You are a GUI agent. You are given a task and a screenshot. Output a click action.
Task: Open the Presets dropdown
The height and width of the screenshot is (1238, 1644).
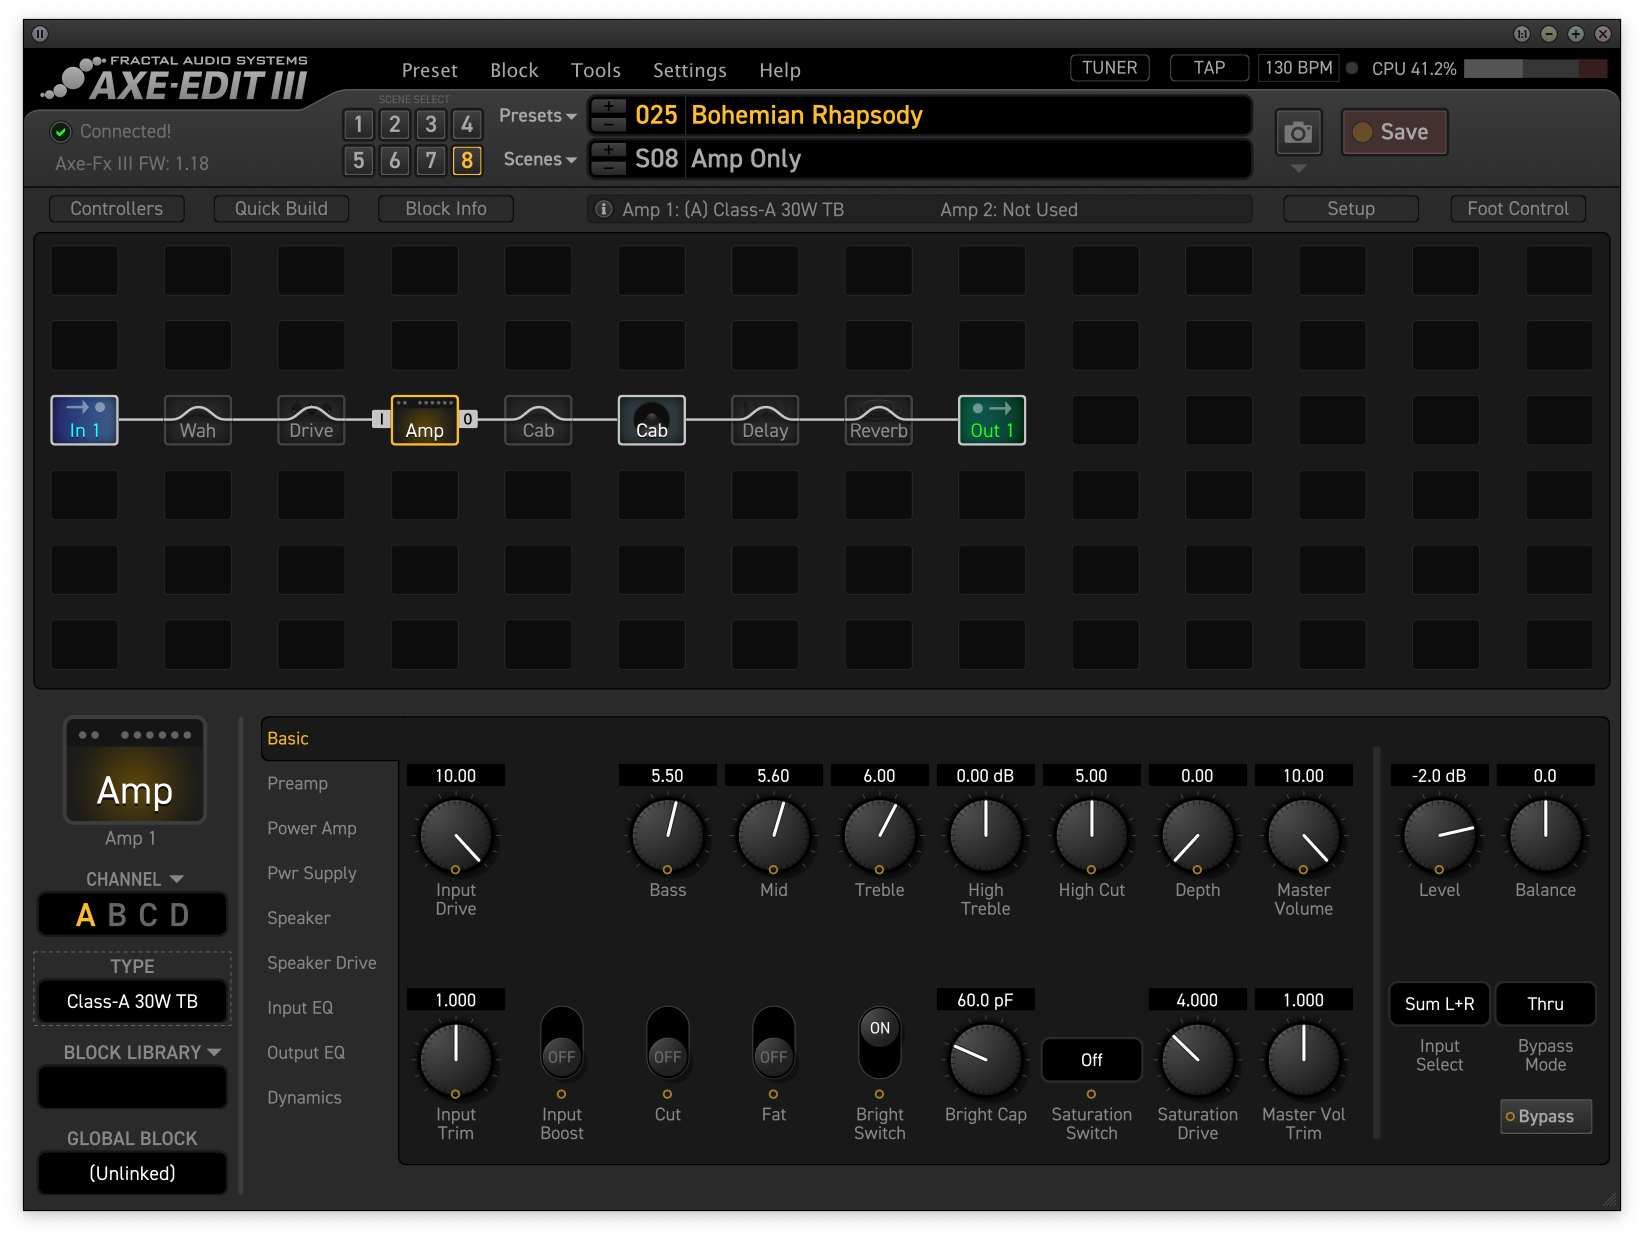tap(538, 116)
